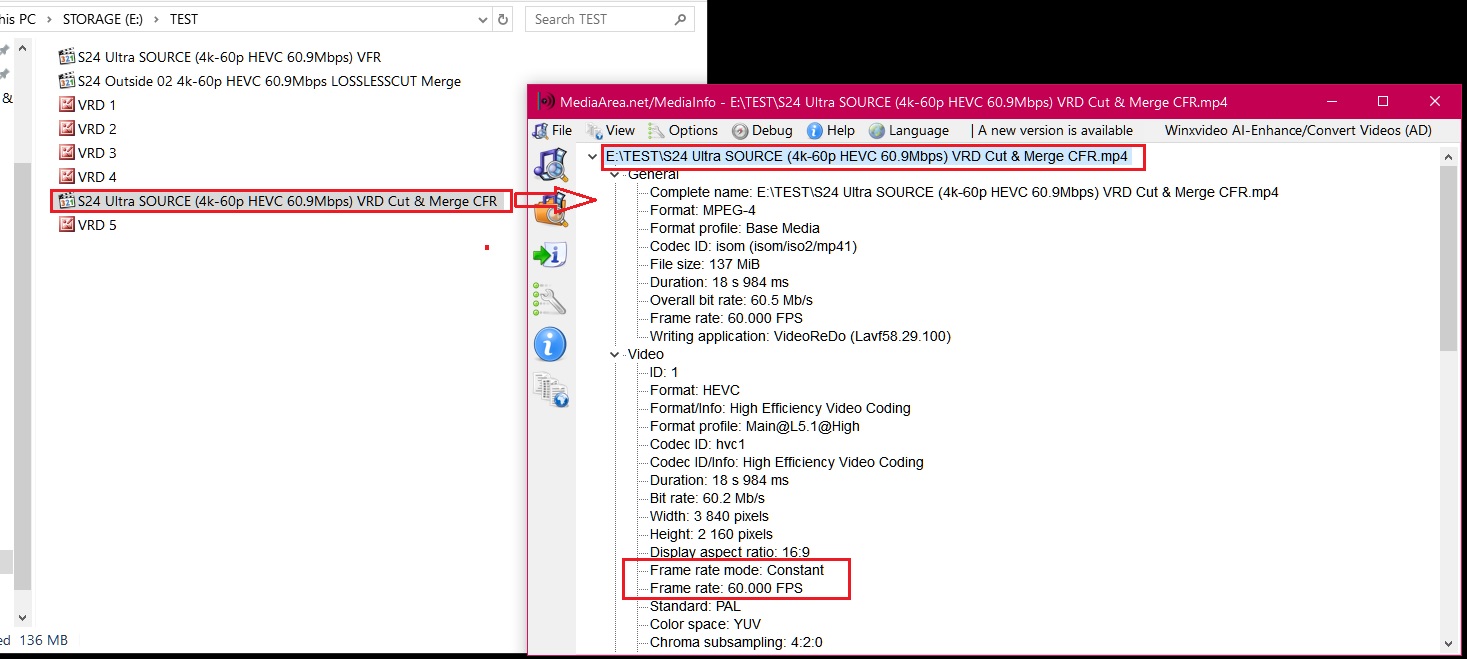Click MediaInfo's Open File sidebar icon

coord(551,167)
